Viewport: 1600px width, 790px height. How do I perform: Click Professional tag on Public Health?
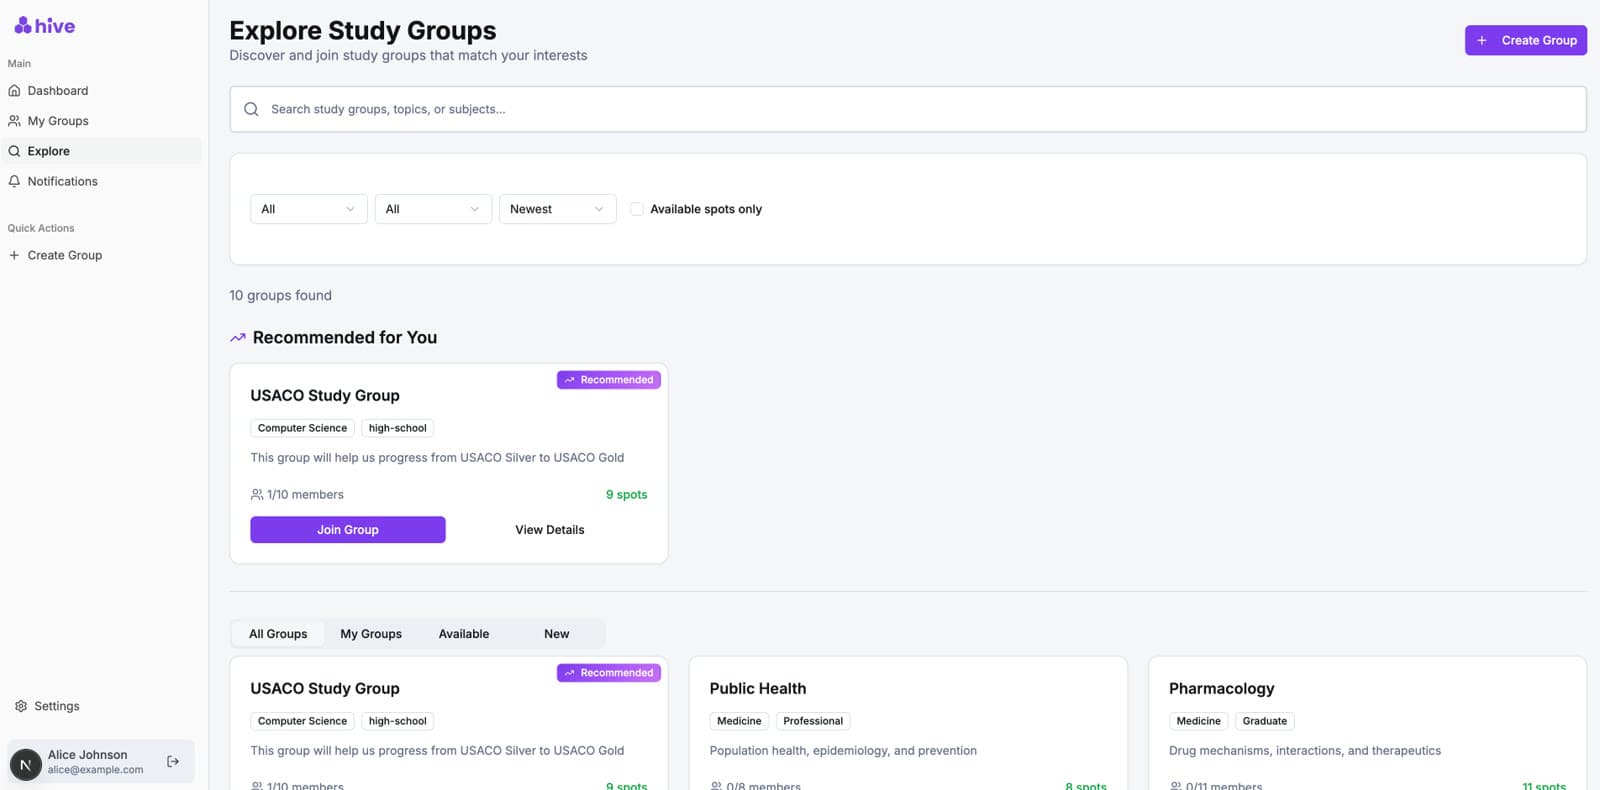(x=813, y=721)
